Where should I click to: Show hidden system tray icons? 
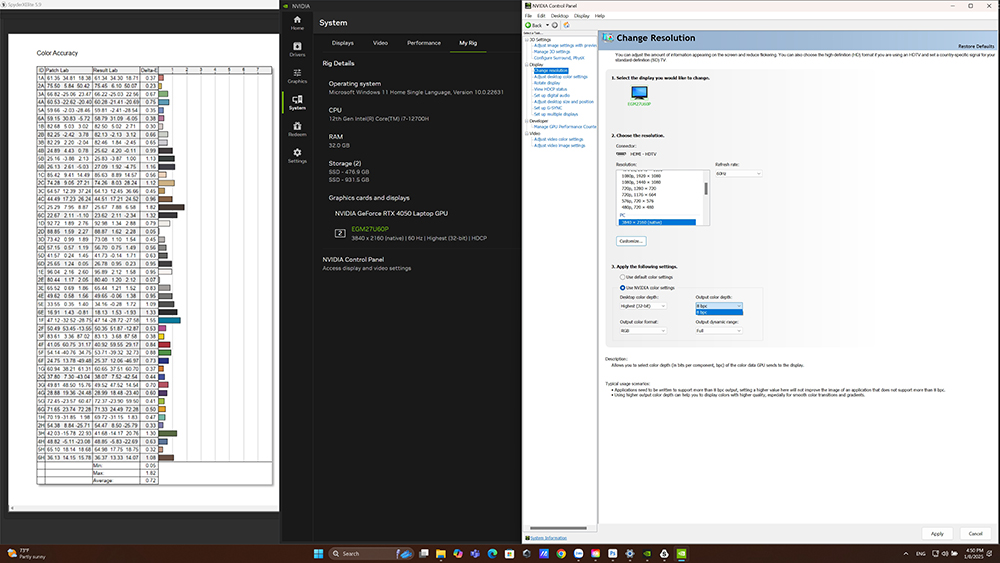(906, 553)
